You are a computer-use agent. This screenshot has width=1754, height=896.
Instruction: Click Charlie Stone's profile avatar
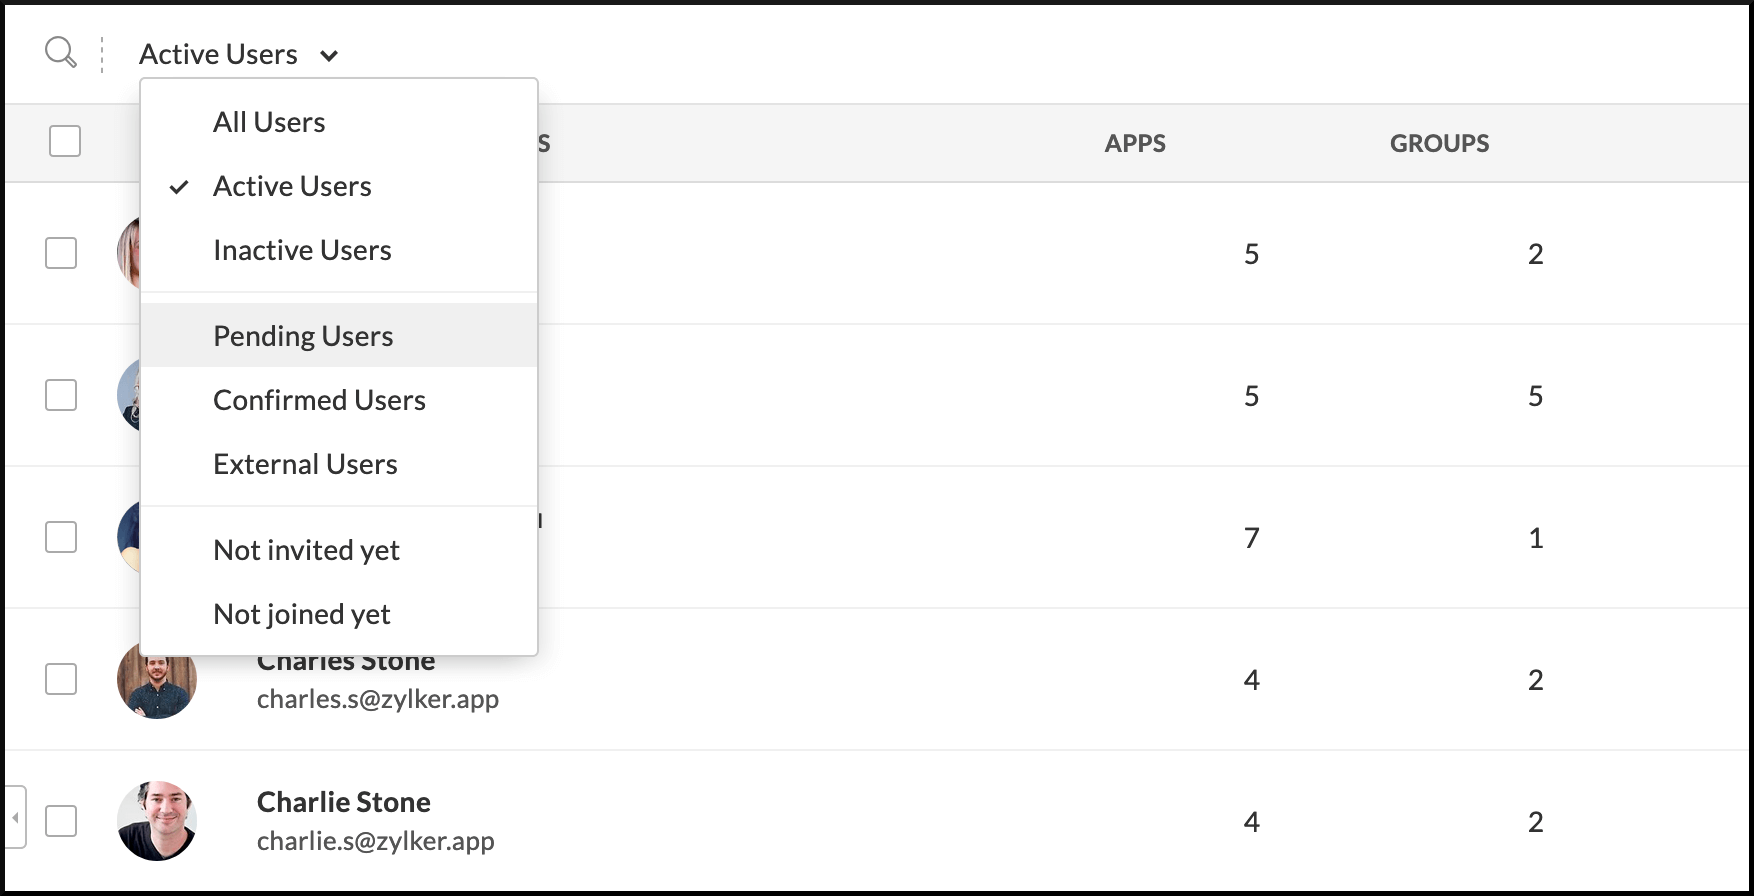tap(157, 821)
